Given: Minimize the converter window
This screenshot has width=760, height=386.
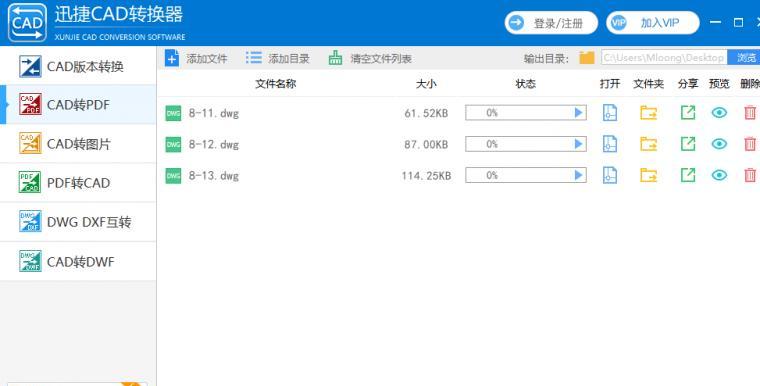Looking at the screenshot, I should coord(715,22).
